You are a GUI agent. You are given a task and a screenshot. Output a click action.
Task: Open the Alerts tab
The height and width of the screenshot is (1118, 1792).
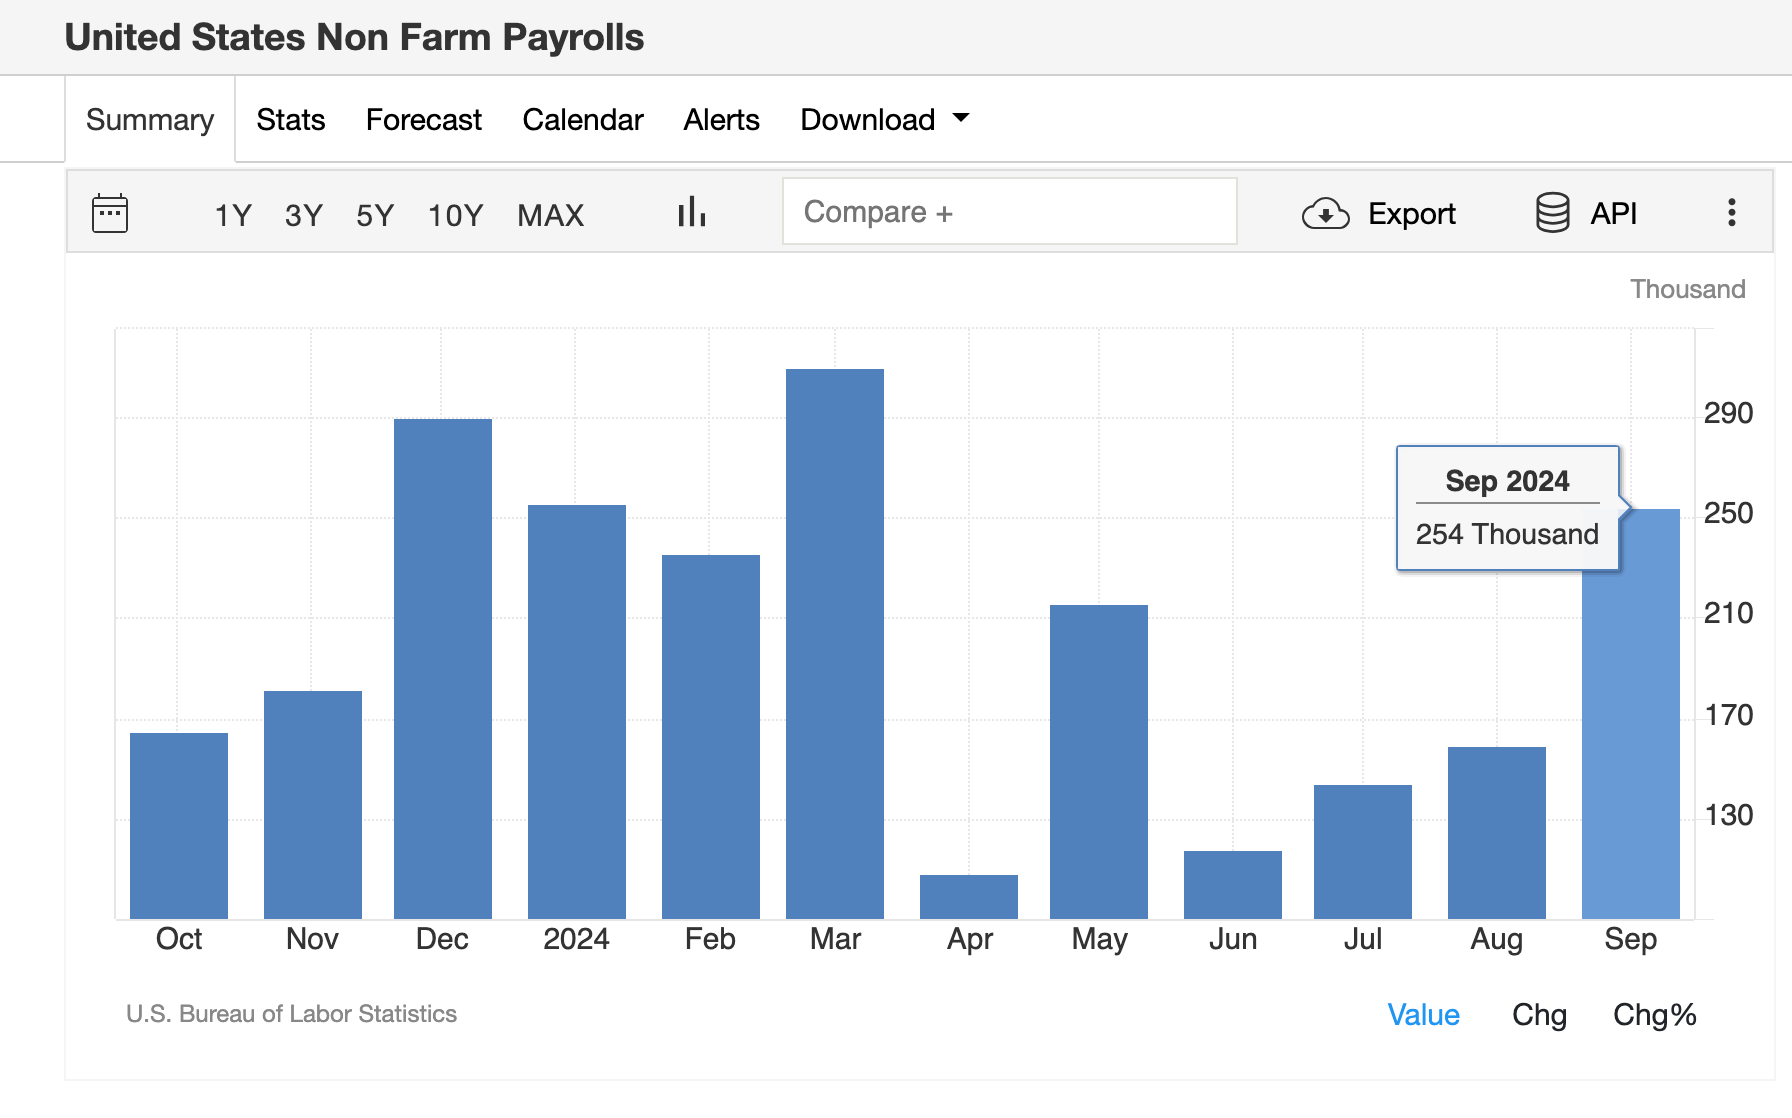click(x=722, y=120)
